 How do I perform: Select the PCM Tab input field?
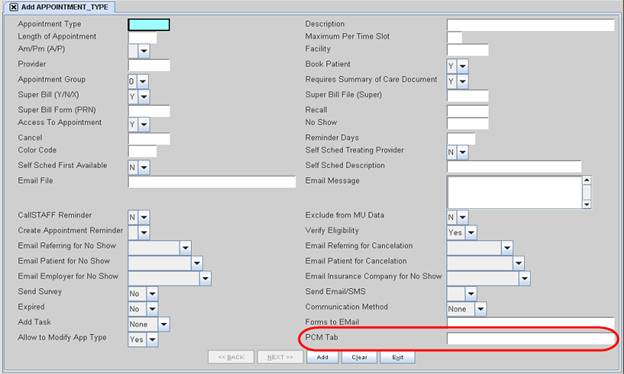(x=531, y=339)
